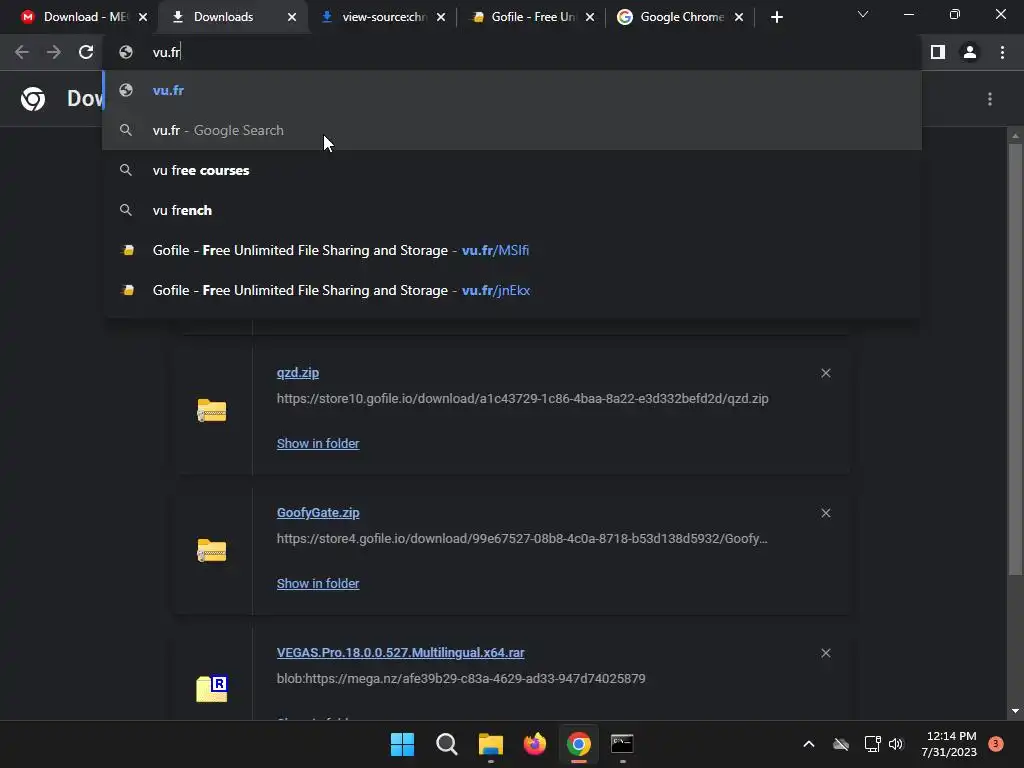Viewport: 1024px width, 768px height.
Task: Open the network status tray icon
Action: tap(872, 744)
